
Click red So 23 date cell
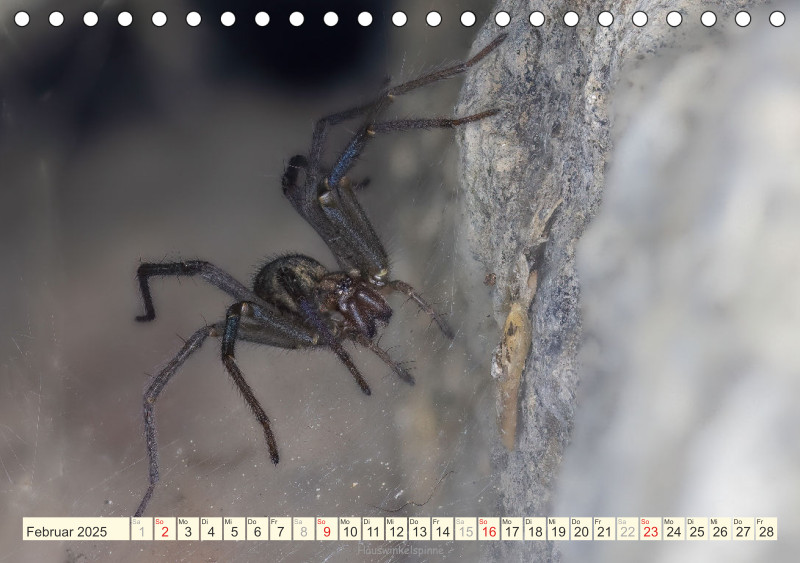click(651, 529)
